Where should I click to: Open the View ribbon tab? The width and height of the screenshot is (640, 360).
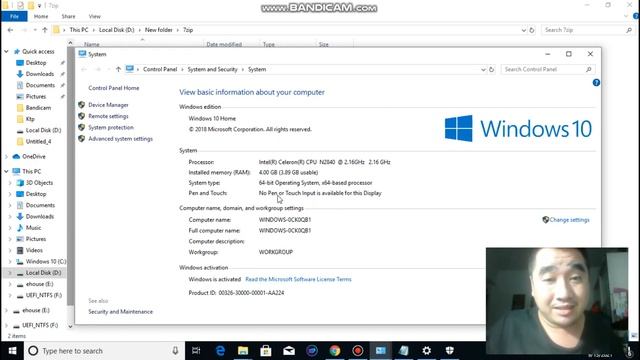coord(94,16)
